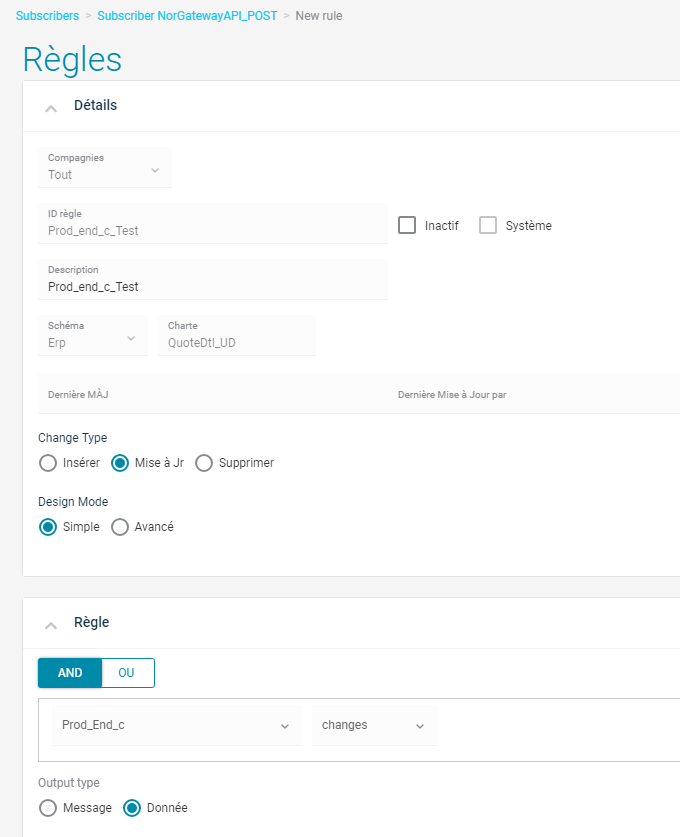The image size is (680, 837).
Task: Select the Supprimer change type
Action: tap(203, 463)
